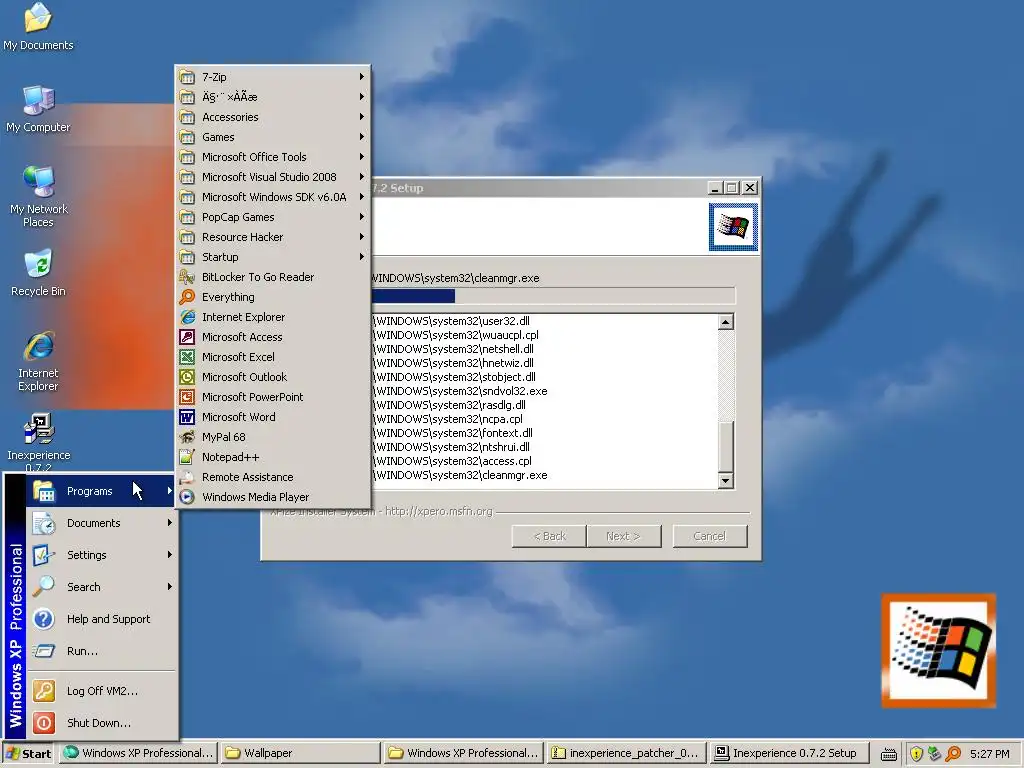Select the My Computer desktop icon
This screenshot has width=1024, height=768.
[x=38, y=108]
